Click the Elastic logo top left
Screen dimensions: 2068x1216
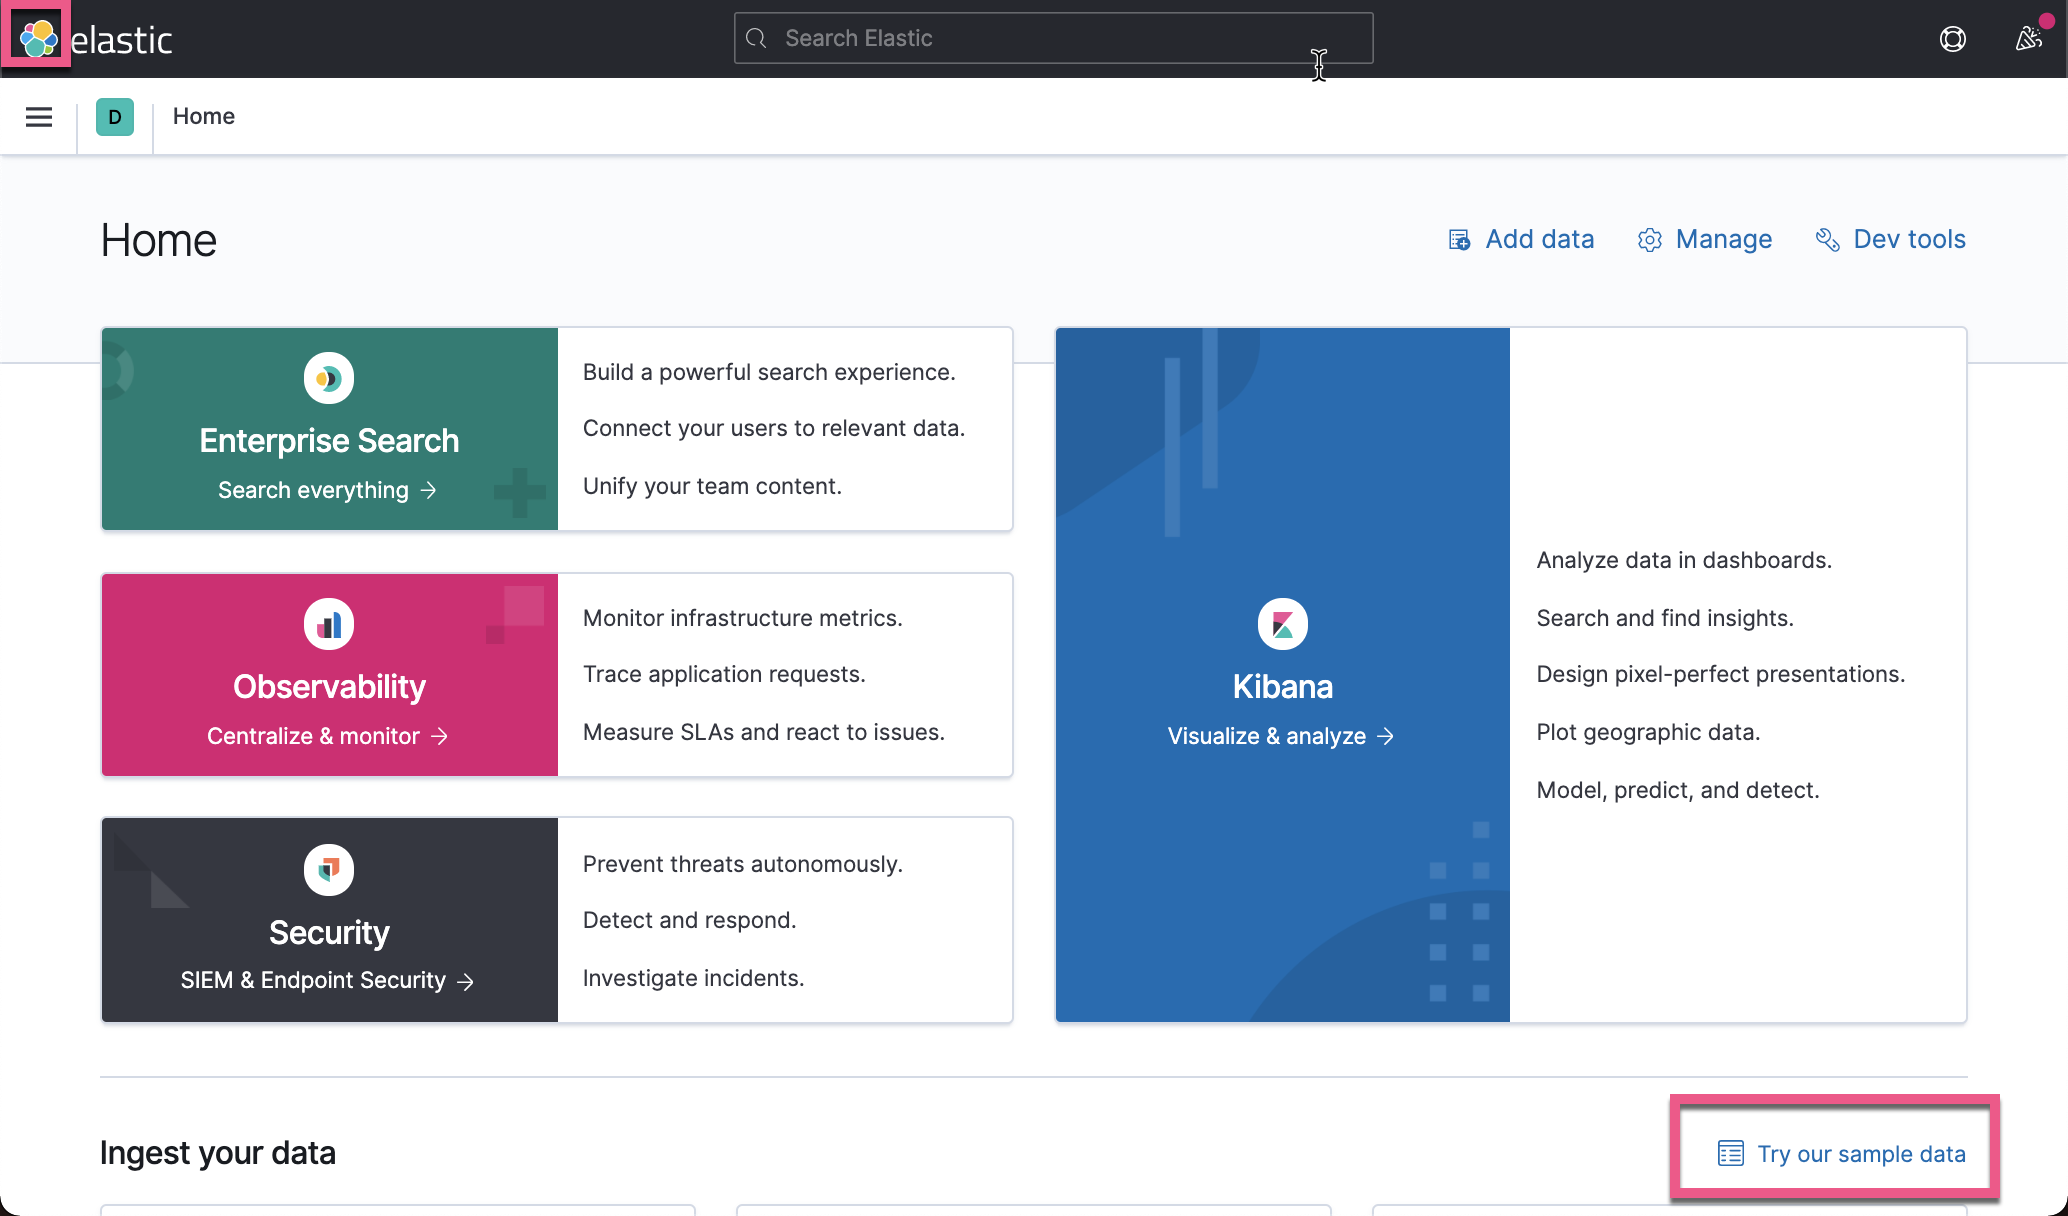(x=38, y=38)
